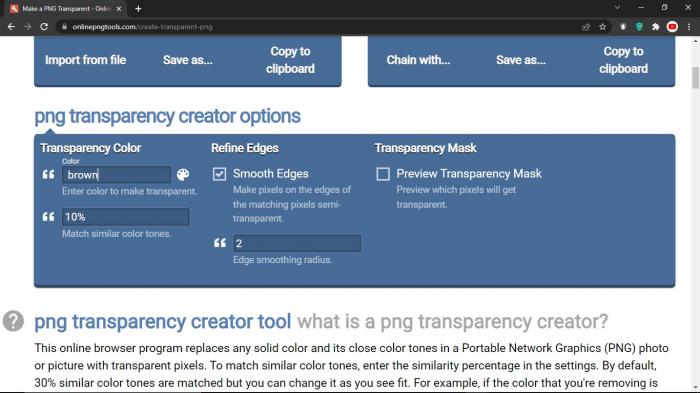This screenshot has height=393, width=700.
Task: Click the quote icon beside 10% field
Action: coord(48,217)
